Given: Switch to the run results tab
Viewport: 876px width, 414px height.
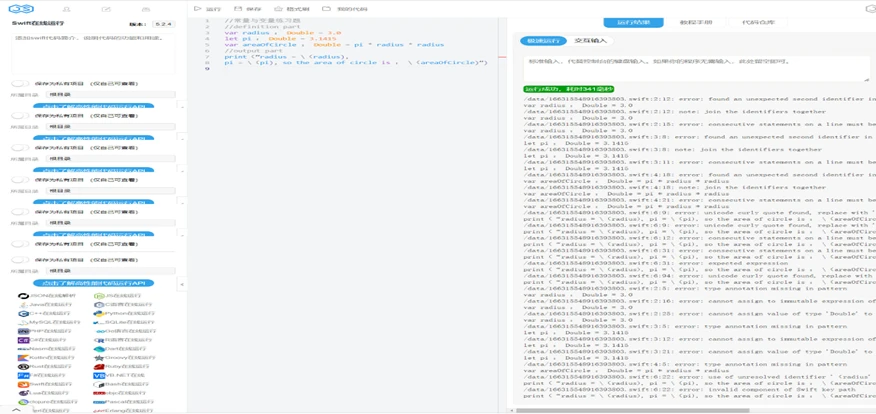Looking at the screenshot, I should click(634, 22).
